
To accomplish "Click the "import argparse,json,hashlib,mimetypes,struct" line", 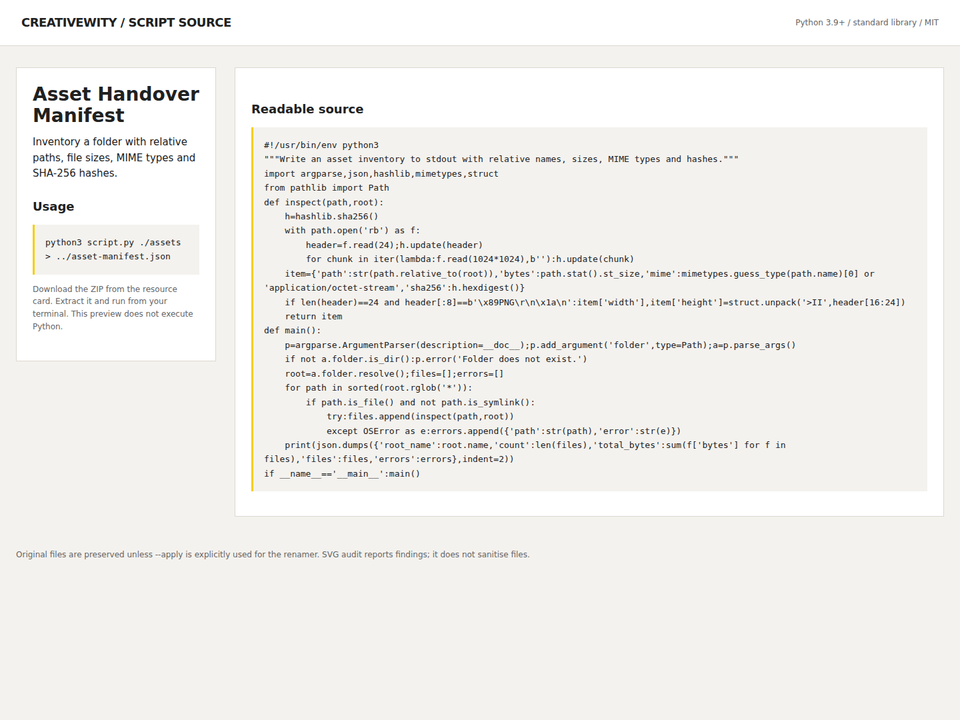I will [381, 174].
